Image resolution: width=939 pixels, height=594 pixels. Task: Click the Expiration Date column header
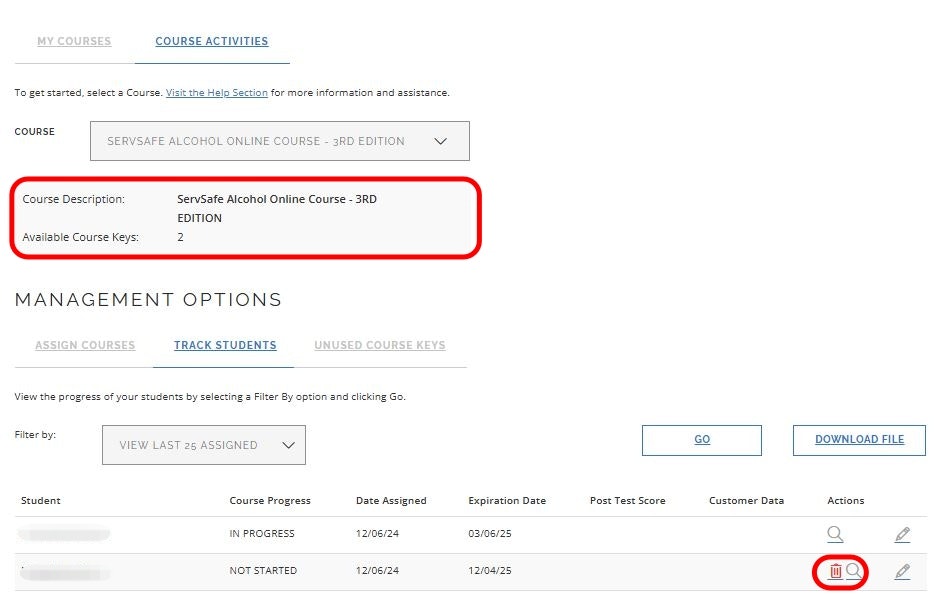[507, 501]
